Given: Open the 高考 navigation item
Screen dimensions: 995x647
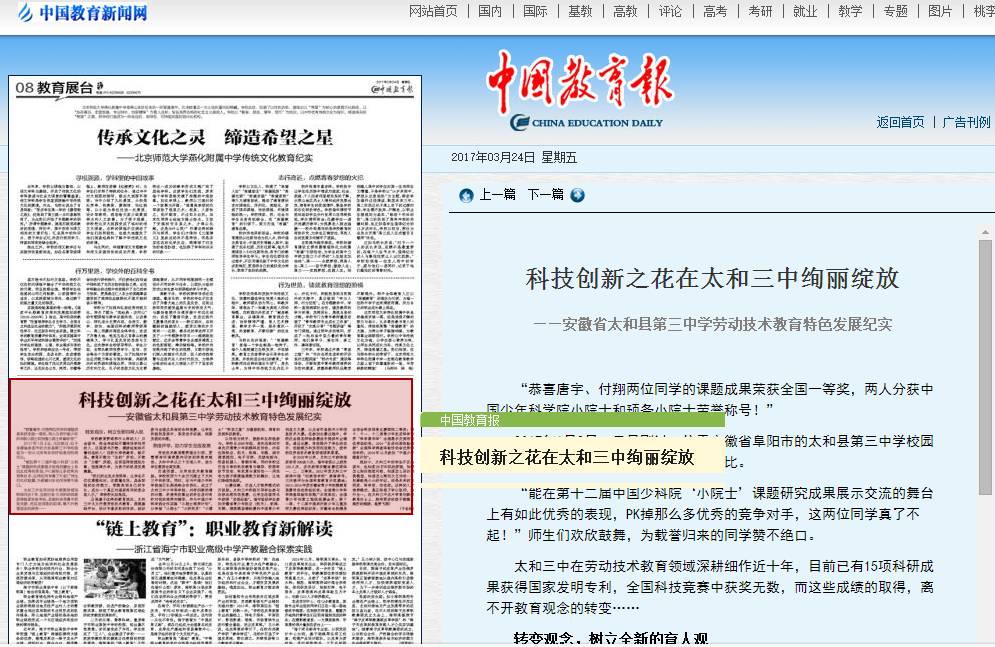Looking at the screenshot, I should (x=715, y=11).
